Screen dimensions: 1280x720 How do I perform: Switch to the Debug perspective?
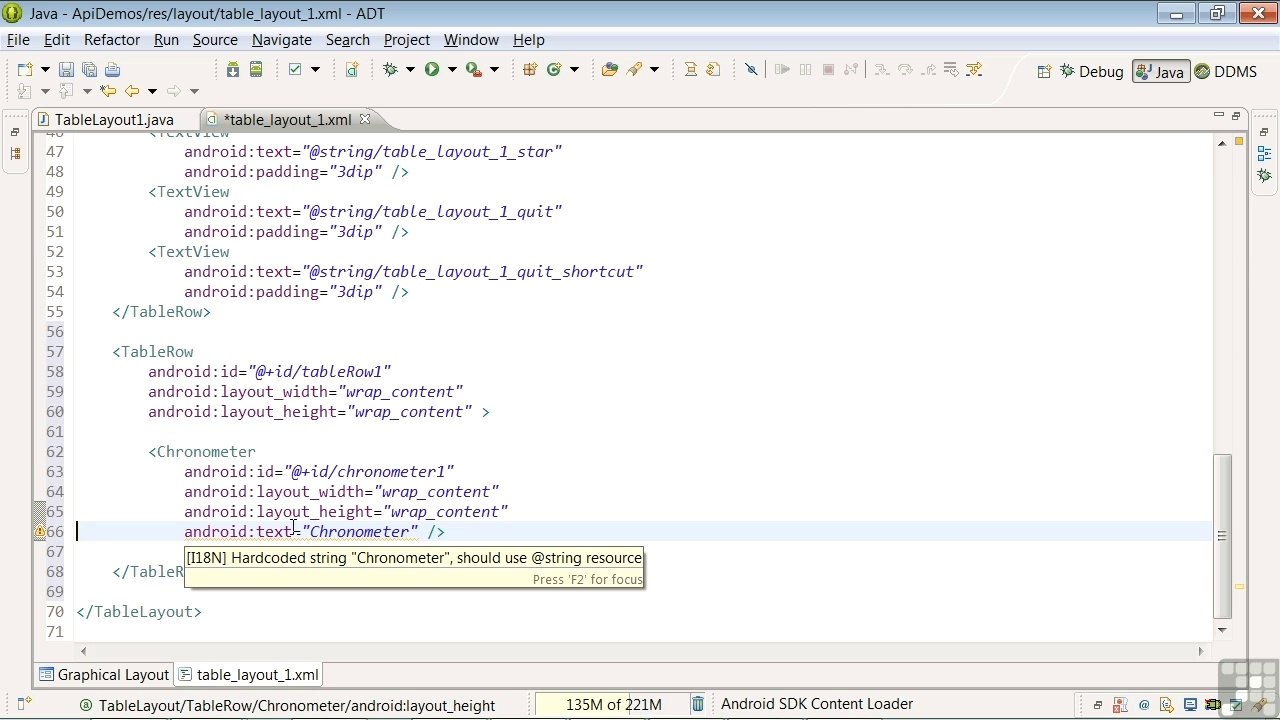click(1092, 71)
